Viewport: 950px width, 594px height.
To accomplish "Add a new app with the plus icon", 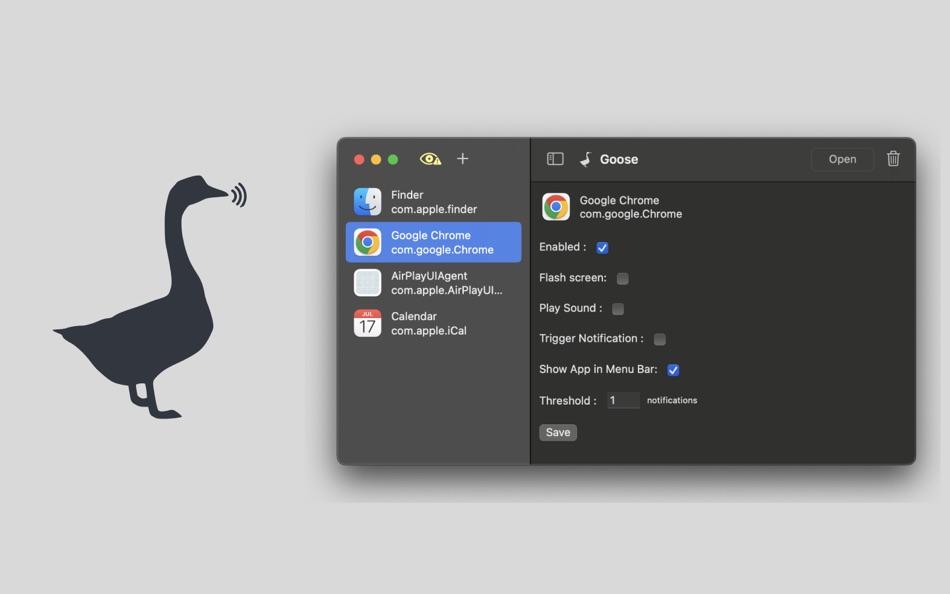I will click(x=462, y=159).
